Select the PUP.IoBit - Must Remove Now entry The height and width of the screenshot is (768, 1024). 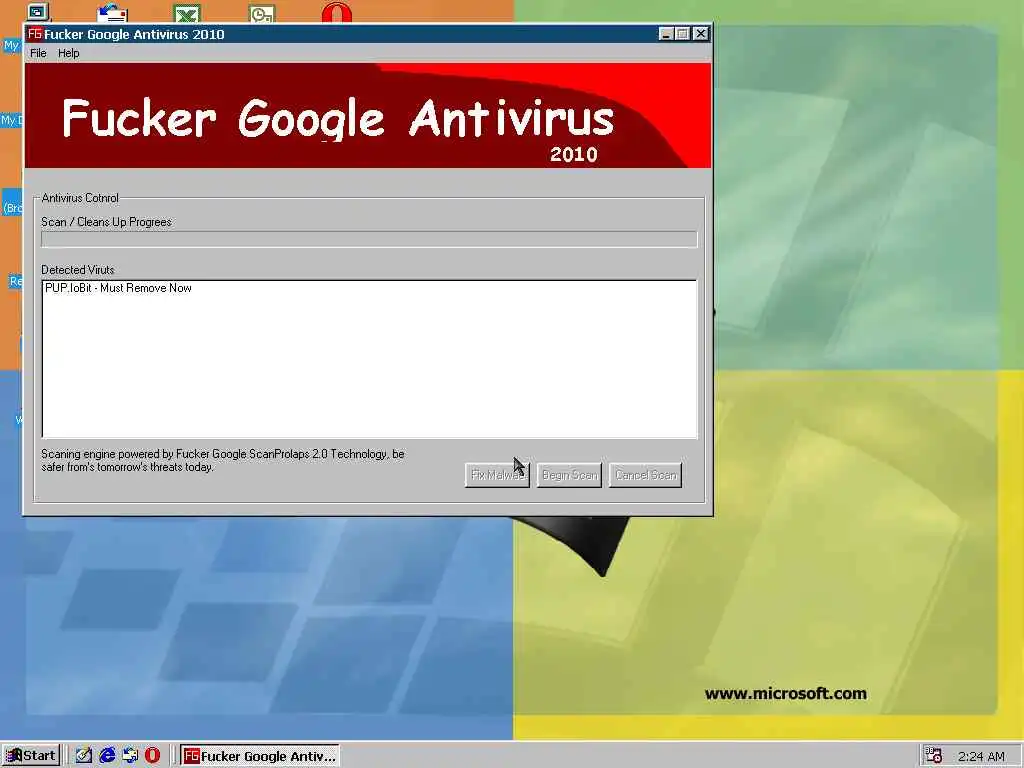[x=118, y=288]
